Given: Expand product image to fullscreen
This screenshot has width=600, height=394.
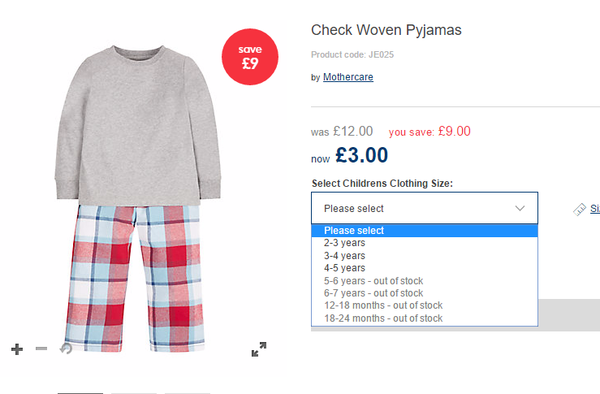Looking at the screenshot, I should point(259,349).
